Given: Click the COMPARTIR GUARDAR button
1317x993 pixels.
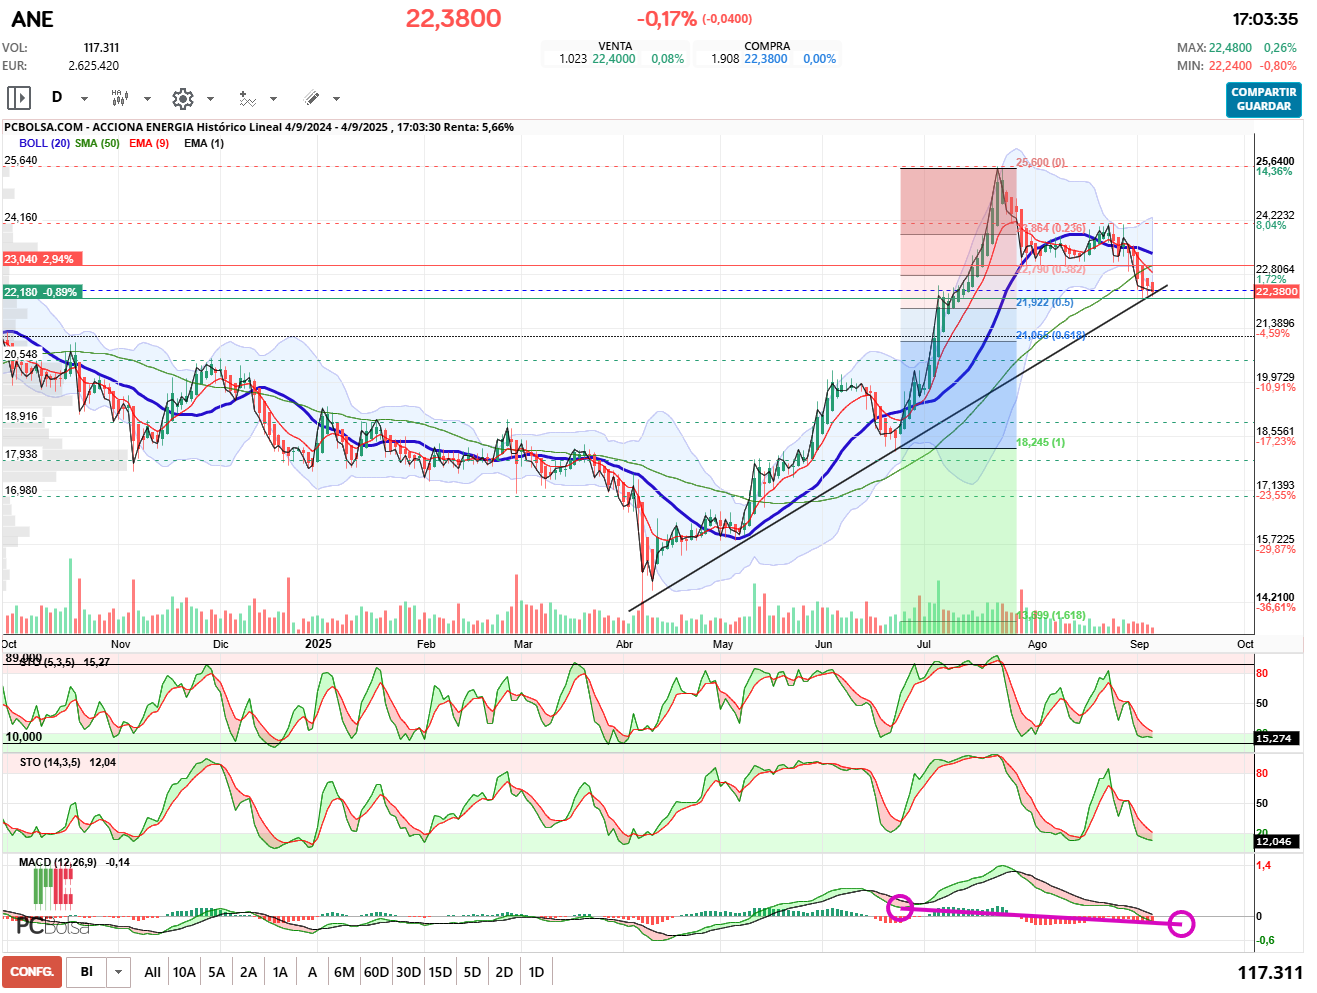Looking at the screenshot, I should point(1264,99).
